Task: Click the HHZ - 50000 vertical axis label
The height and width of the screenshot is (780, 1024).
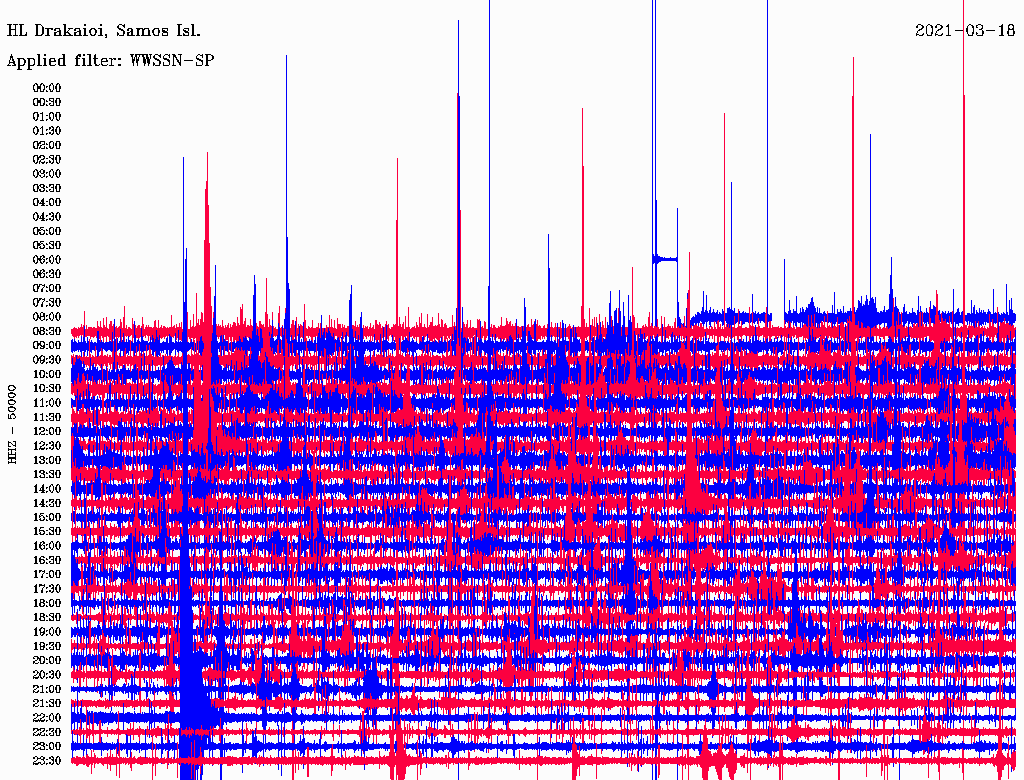Action: pos(12,425)
